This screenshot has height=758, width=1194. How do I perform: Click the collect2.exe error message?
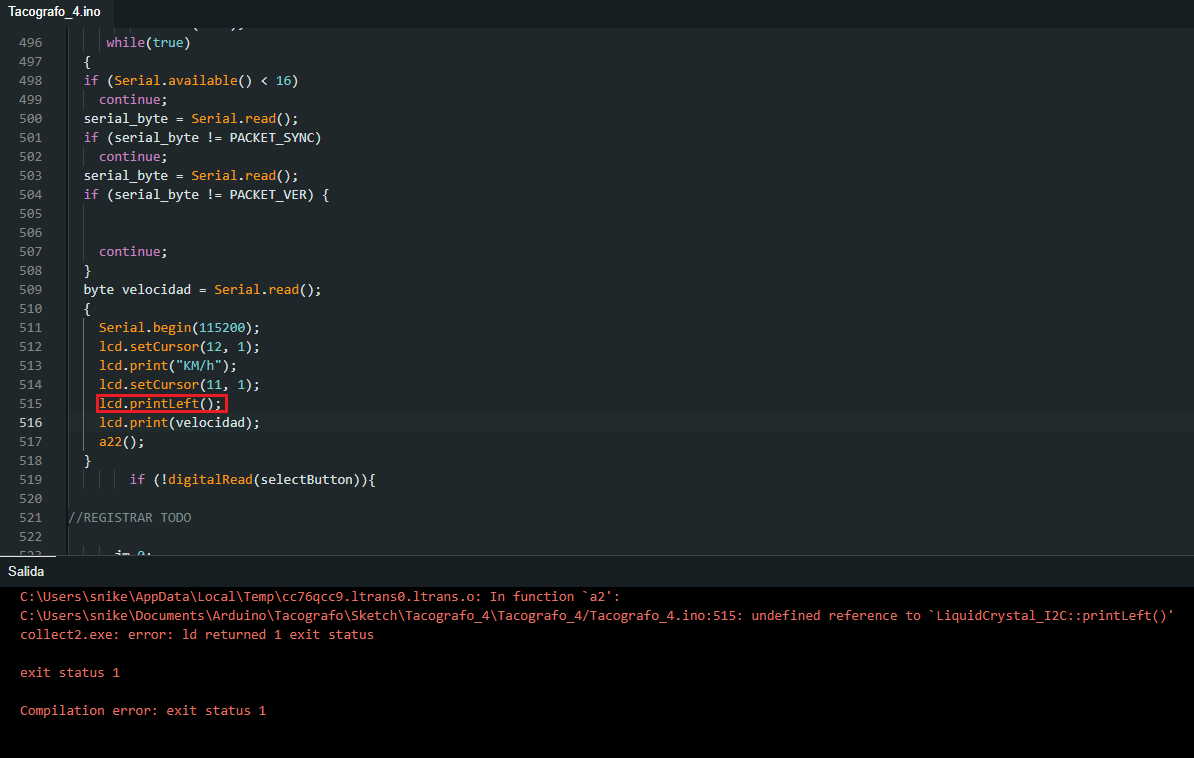(x=197, y=635)
